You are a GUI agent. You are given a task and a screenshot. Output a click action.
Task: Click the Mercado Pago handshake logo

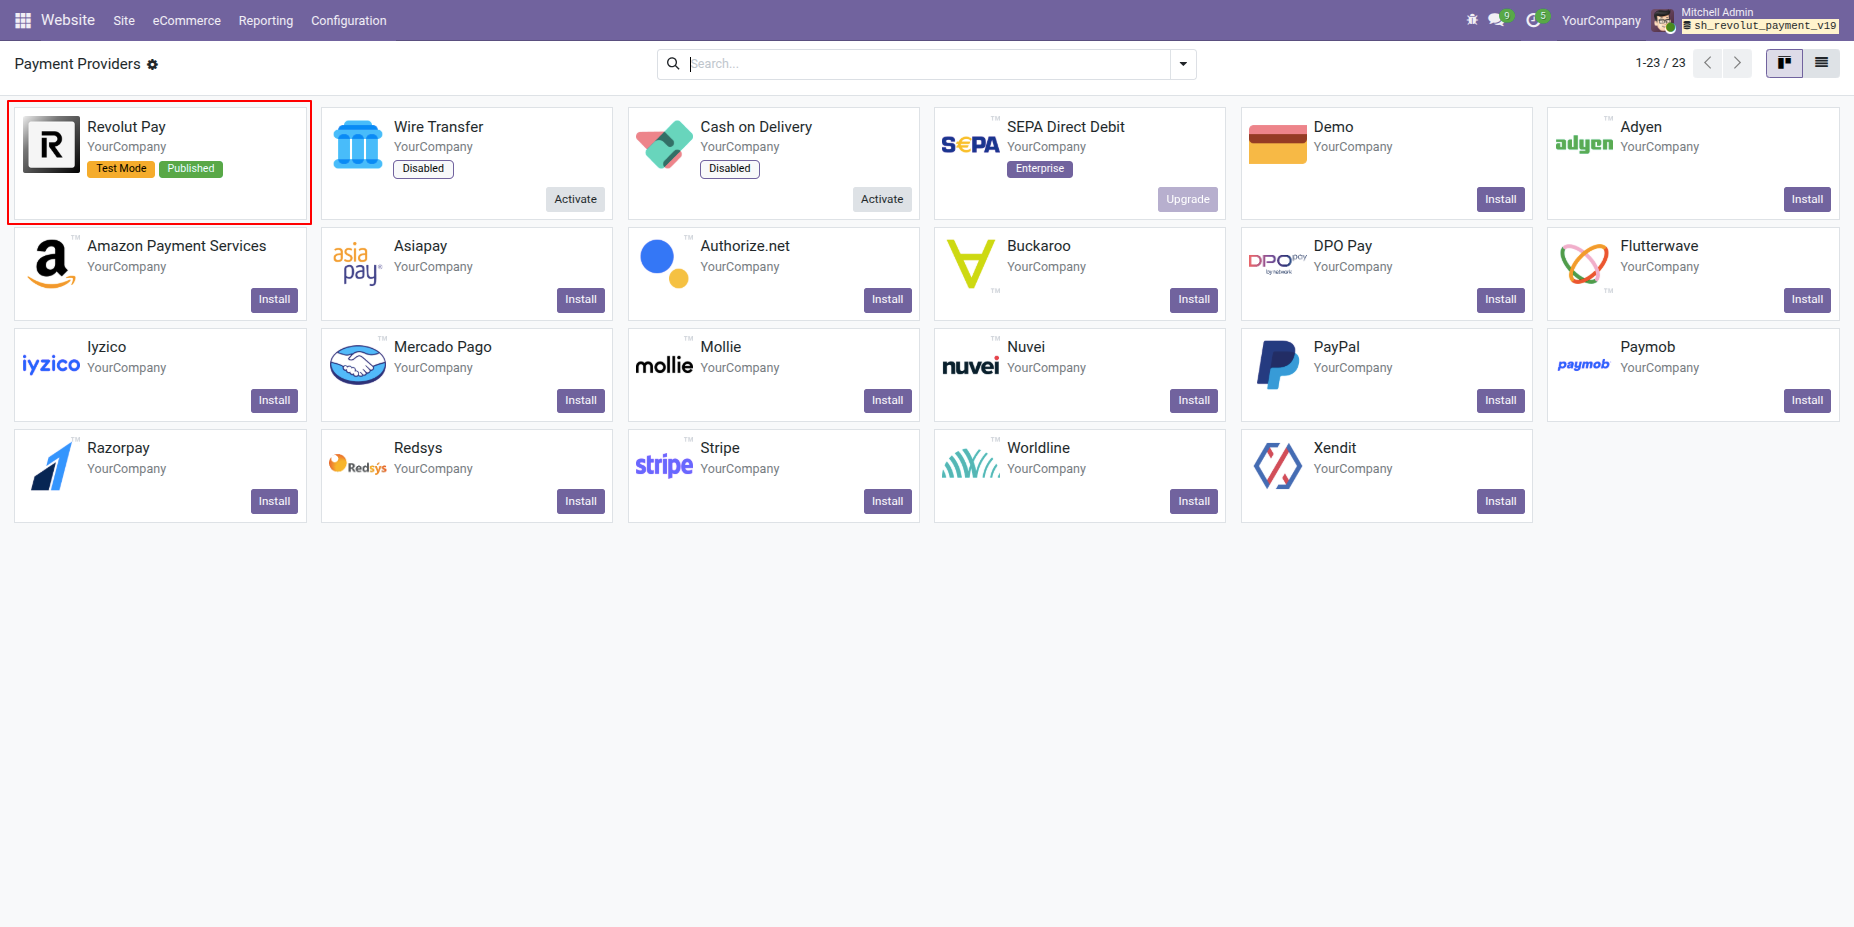tap(358, 365)
